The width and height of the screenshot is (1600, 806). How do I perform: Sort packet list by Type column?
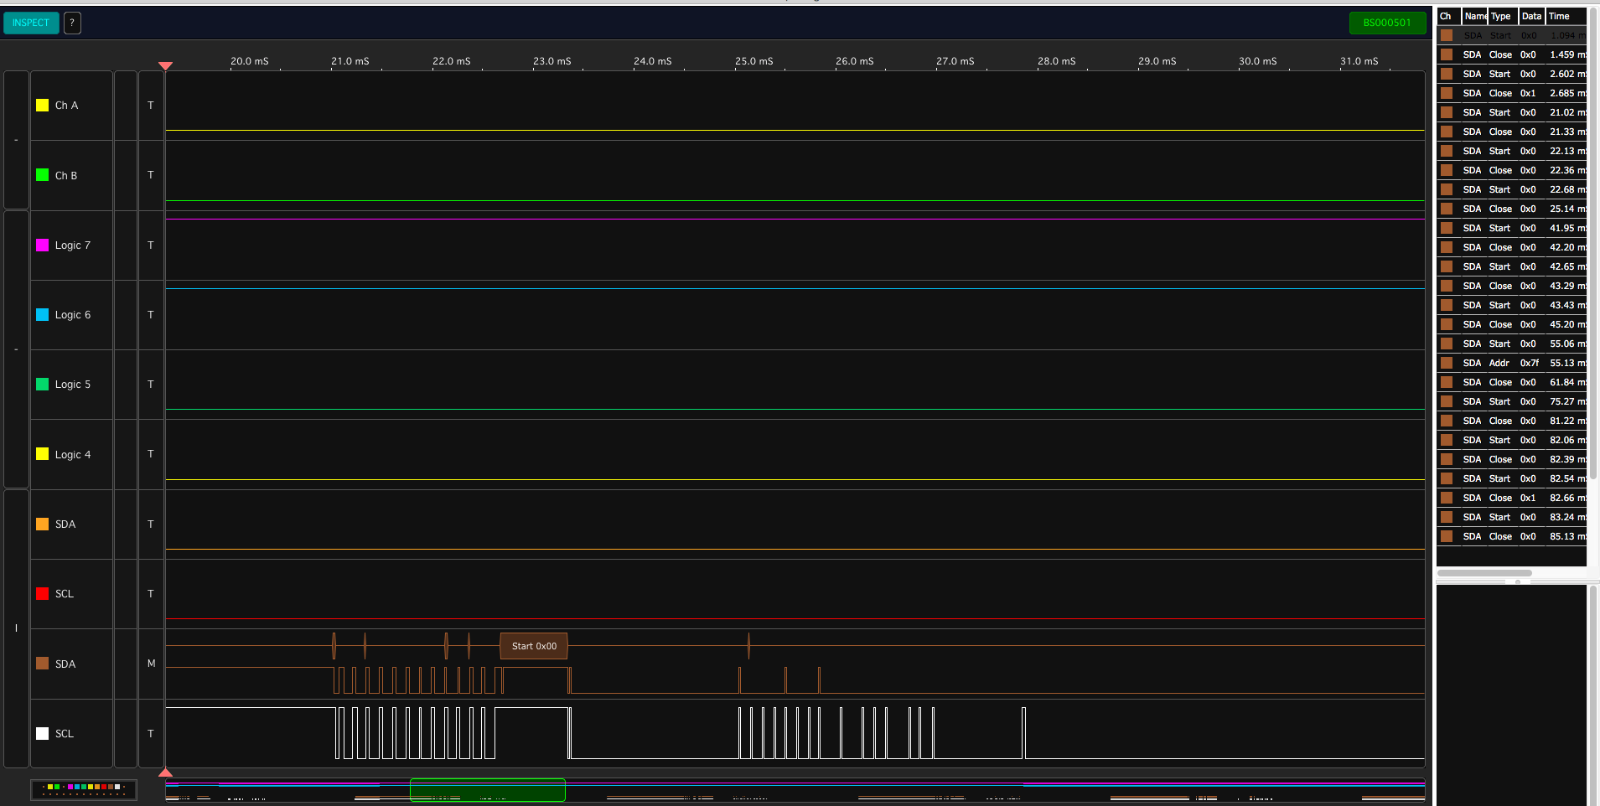click(x=1503, y=16)
